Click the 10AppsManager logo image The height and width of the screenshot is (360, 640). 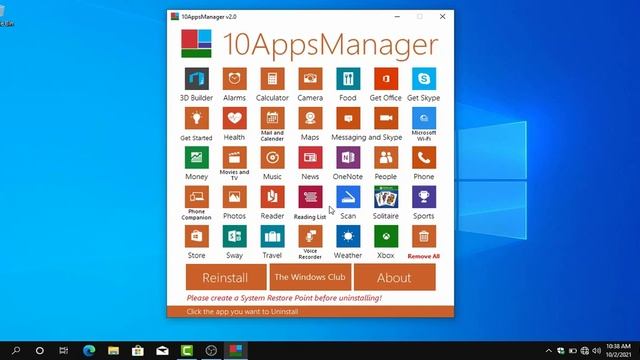coord(196,43)
